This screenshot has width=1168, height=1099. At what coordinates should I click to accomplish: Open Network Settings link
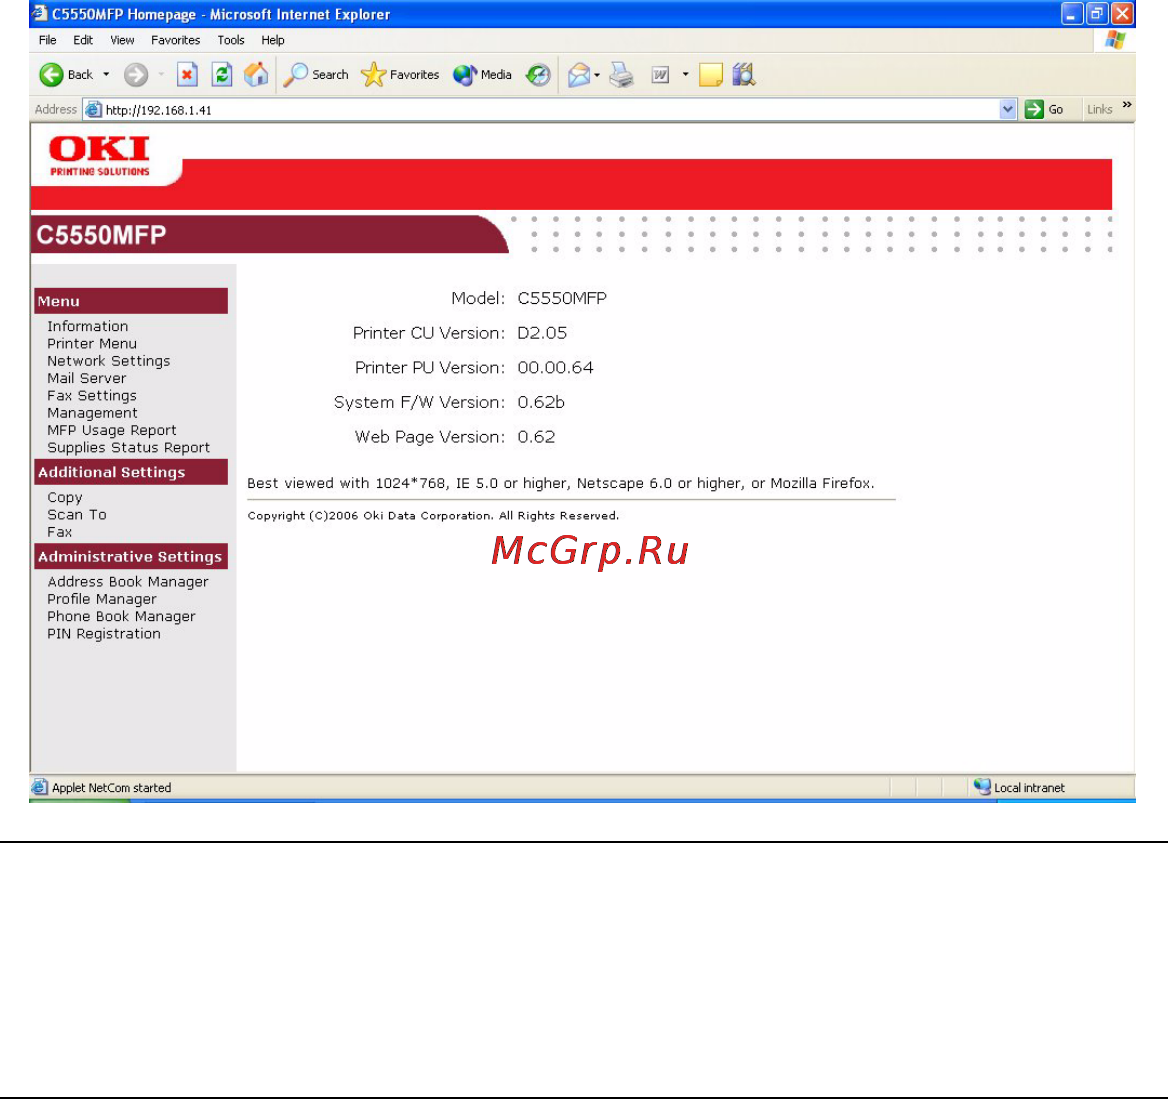coord(109,361)
